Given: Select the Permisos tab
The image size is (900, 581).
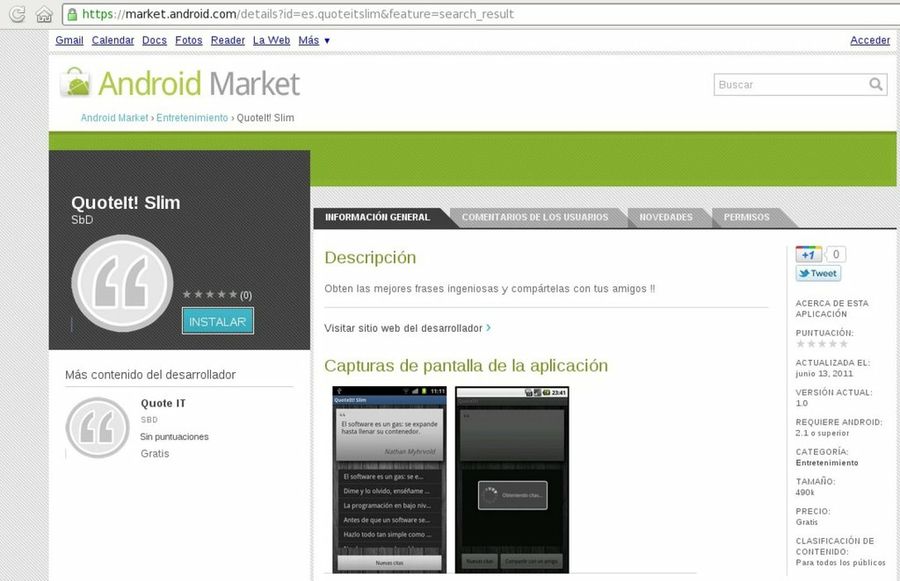Looking at the screenshot, I should click(x=746, y=217).
